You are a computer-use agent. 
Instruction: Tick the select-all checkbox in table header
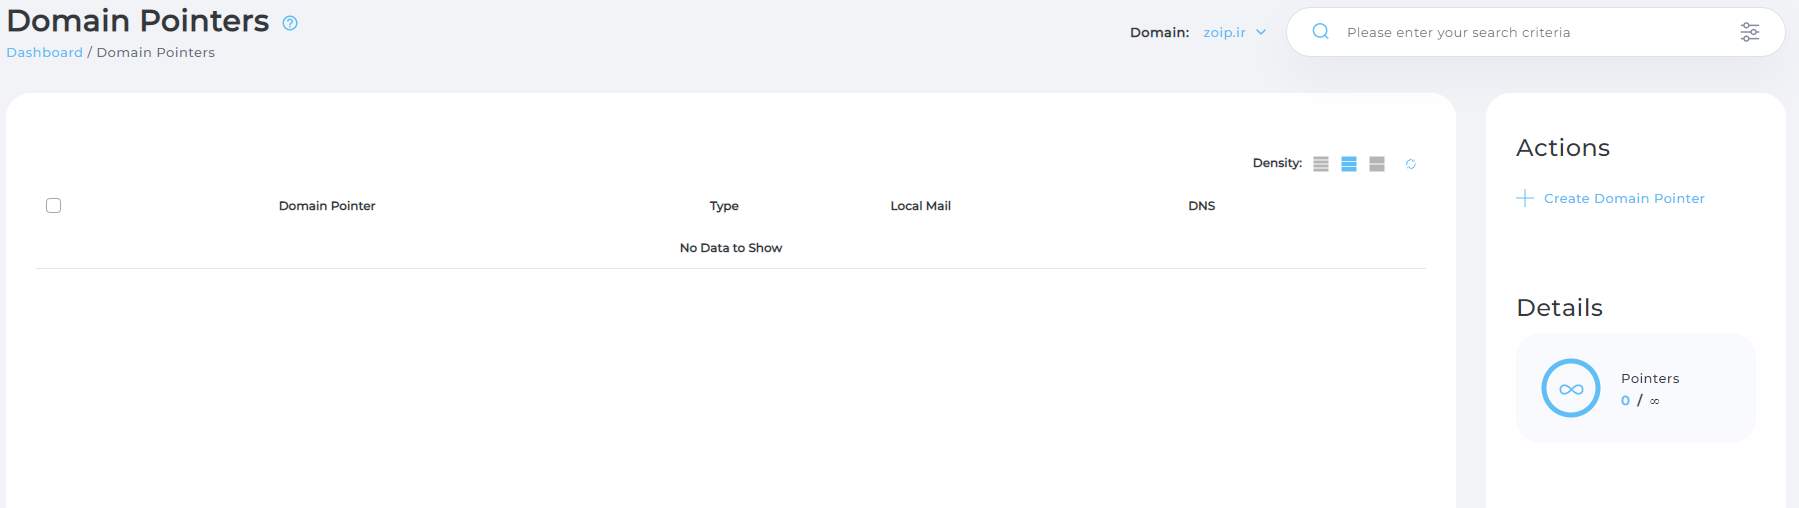54,206
